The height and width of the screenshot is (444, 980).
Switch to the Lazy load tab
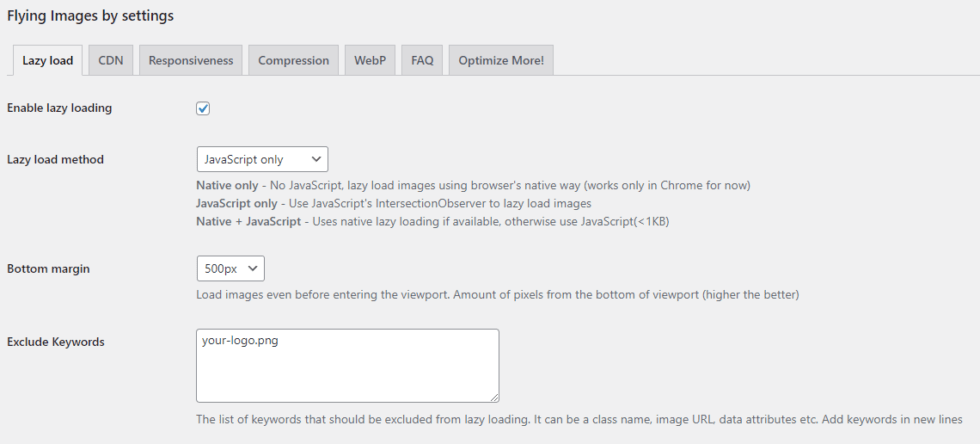(47, 60)
